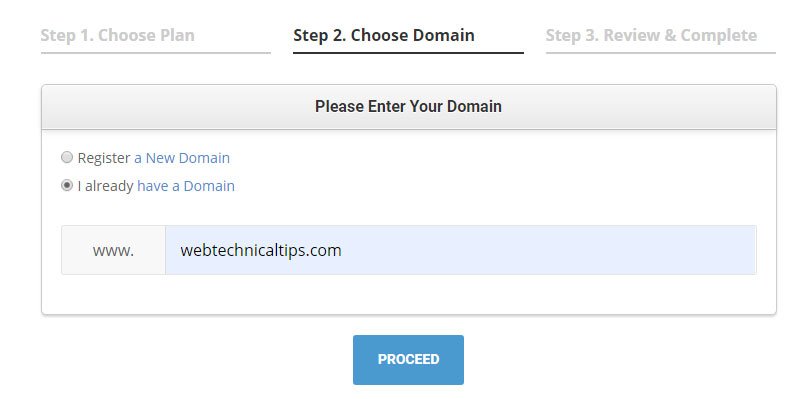
Task: Jump to Step 3. Review & Complete
Action: [x=652, y=35]
